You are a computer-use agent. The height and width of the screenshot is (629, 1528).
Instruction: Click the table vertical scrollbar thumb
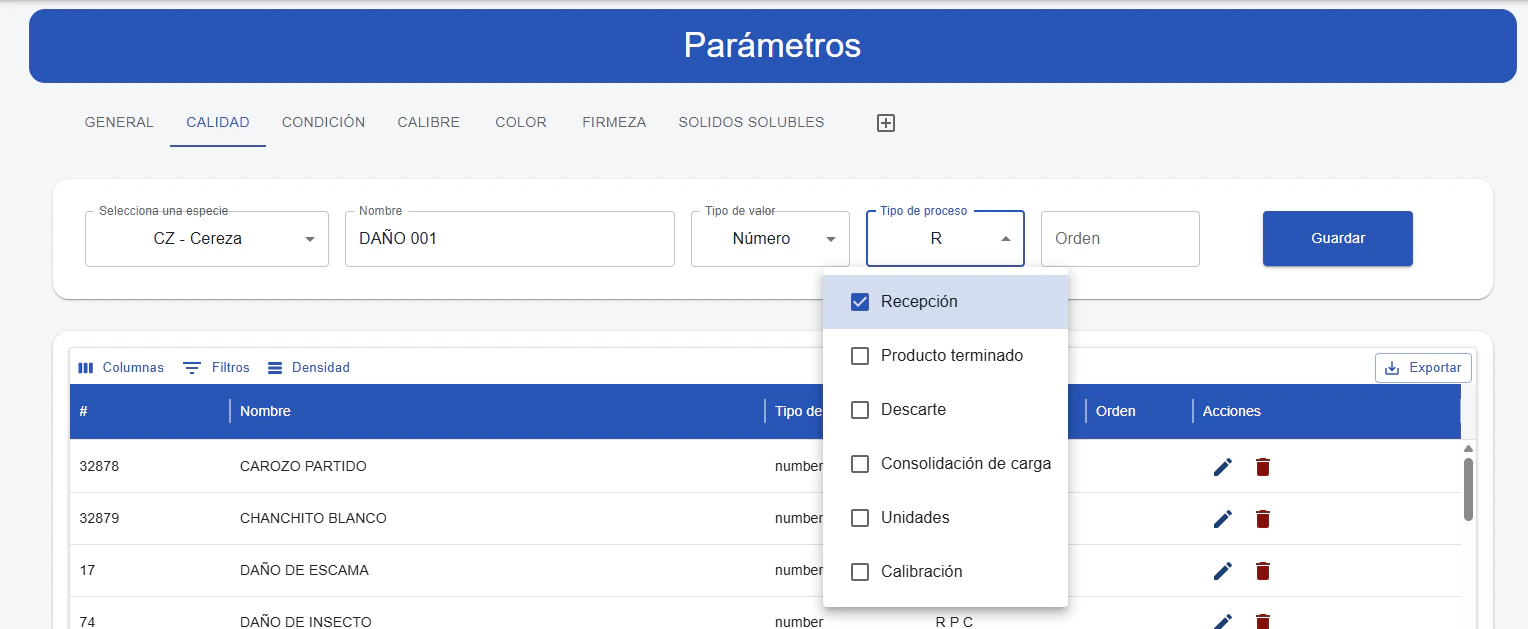[x=1468, y=489]
